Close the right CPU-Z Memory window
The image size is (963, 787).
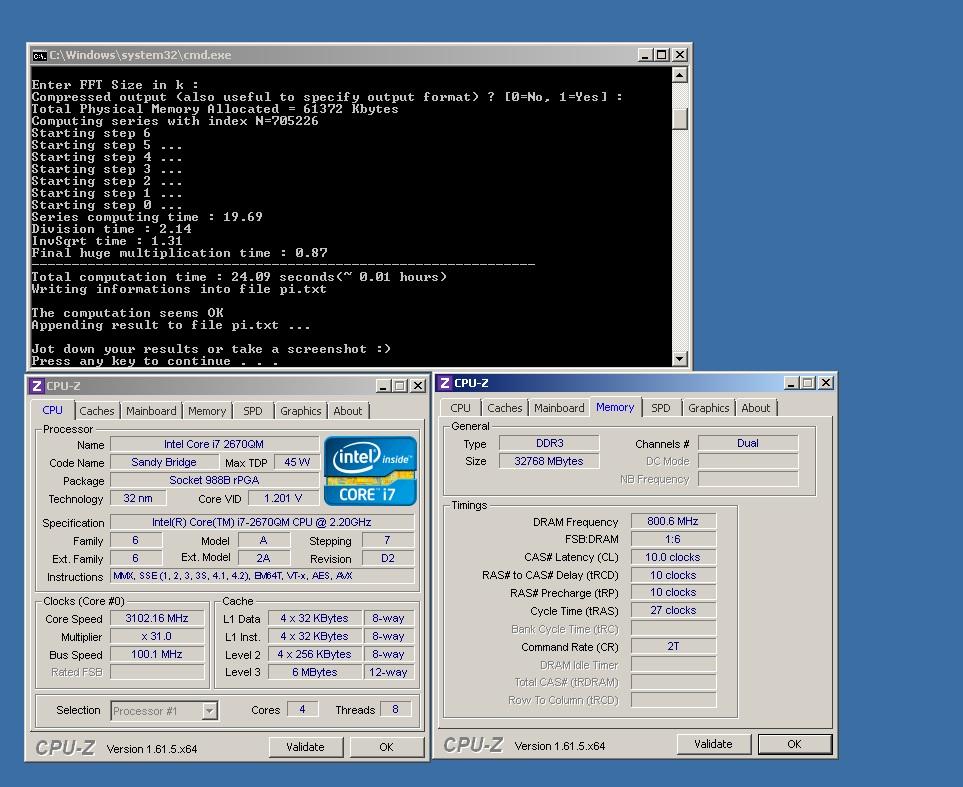pos(826,383)
